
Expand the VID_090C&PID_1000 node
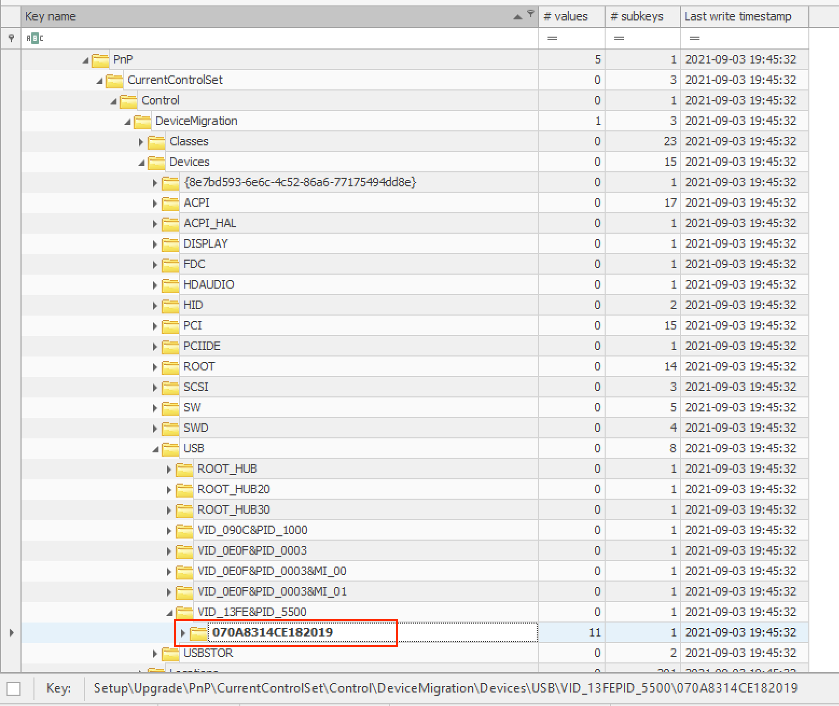coord(169,531)
